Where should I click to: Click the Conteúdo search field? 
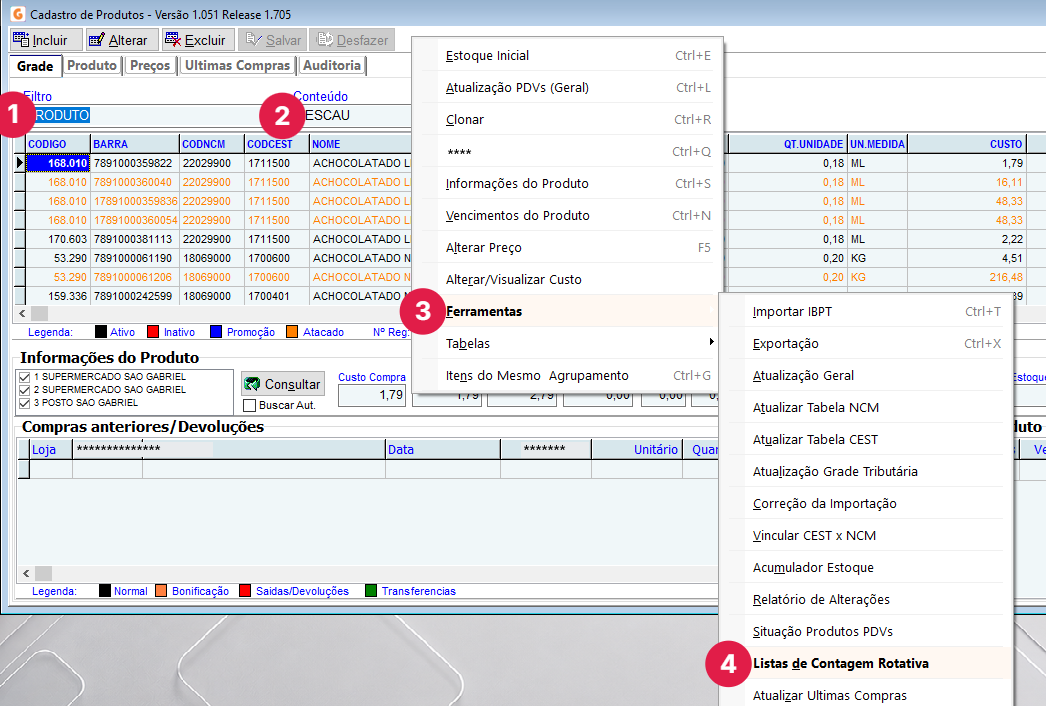352,115
